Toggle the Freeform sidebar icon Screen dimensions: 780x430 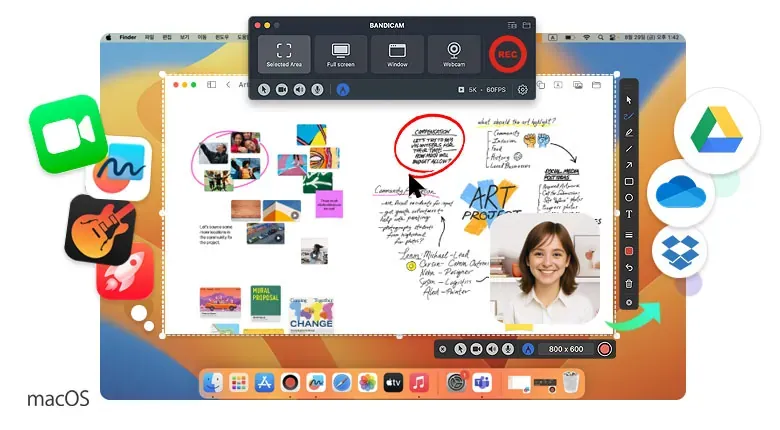pyautogui.click(x=211, y=85)
